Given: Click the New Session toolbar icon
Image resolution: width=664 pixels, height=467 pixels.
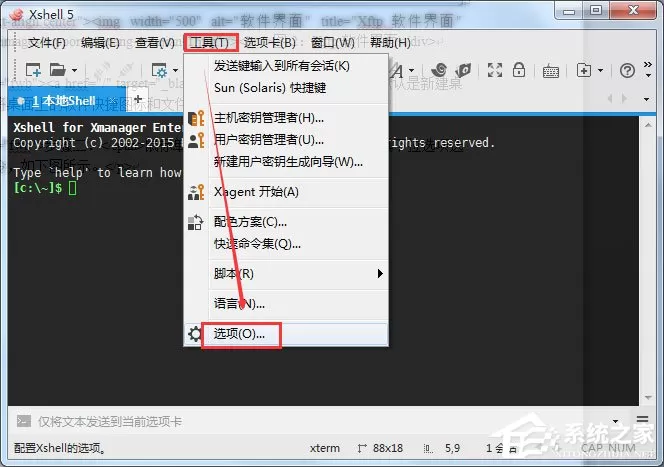Looking at the screenshot, I should tap(33, 70).
